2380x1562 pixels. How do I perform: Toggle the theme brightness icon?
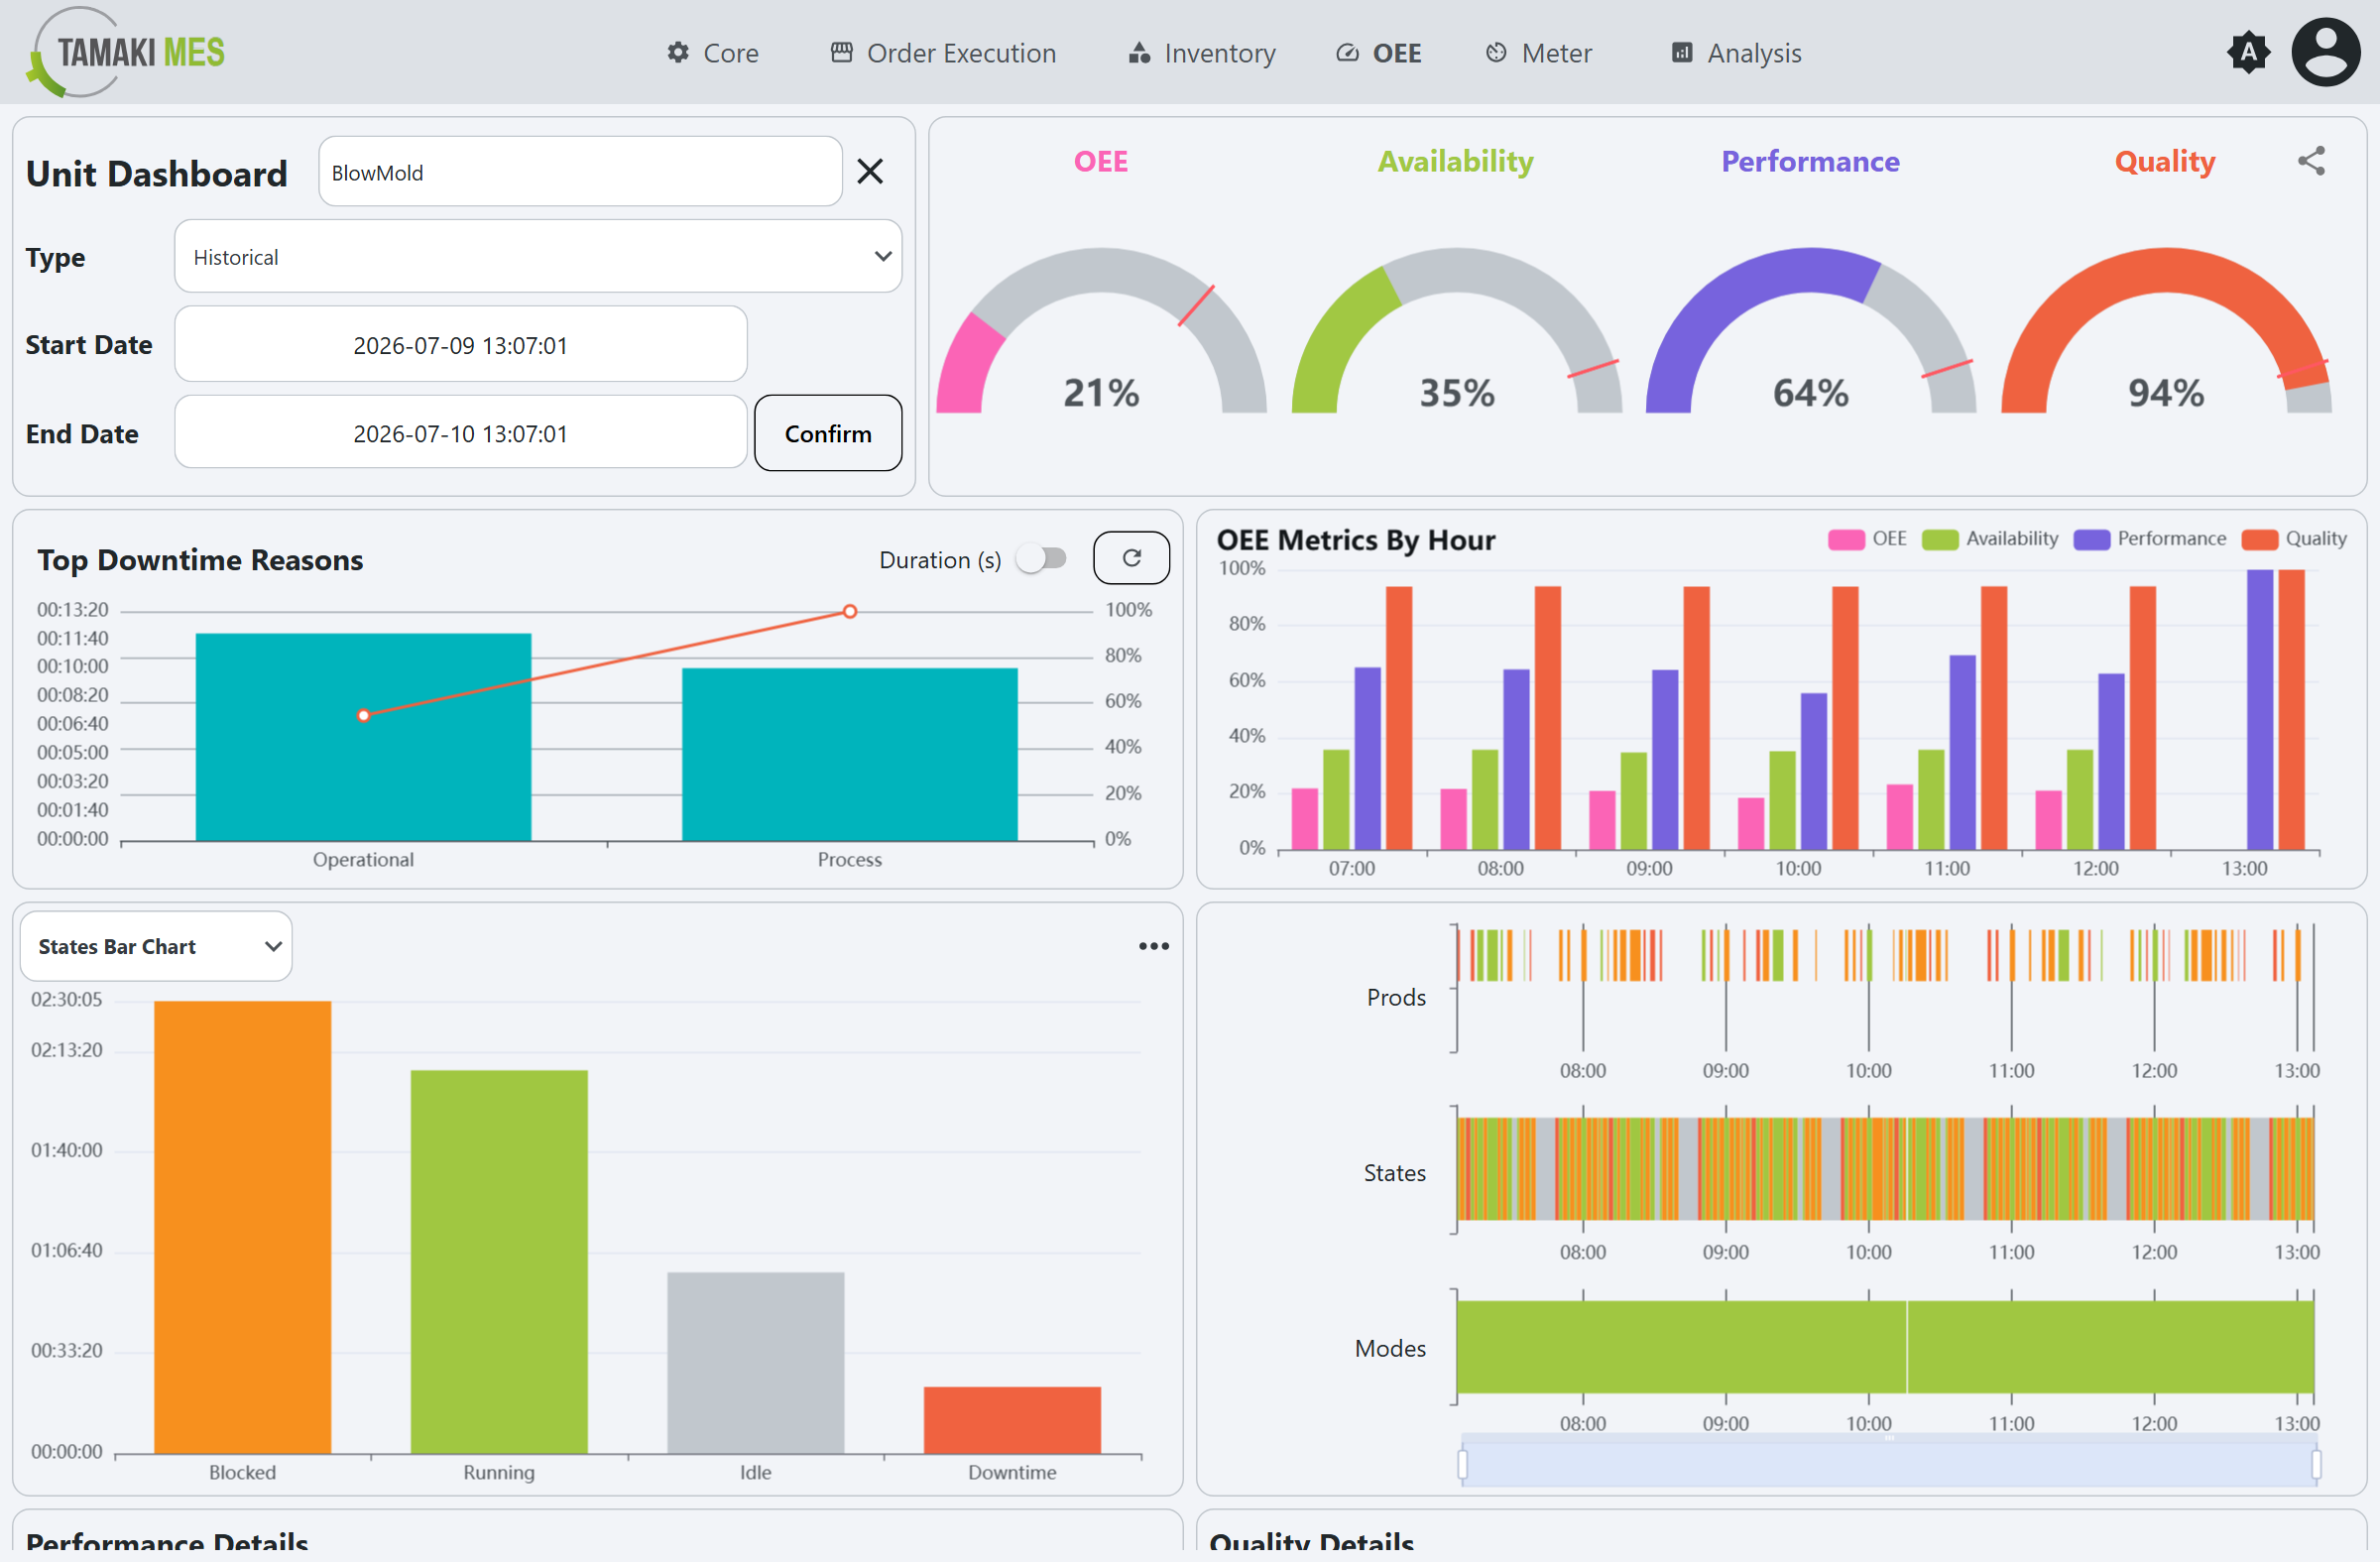coord(2248,52)
